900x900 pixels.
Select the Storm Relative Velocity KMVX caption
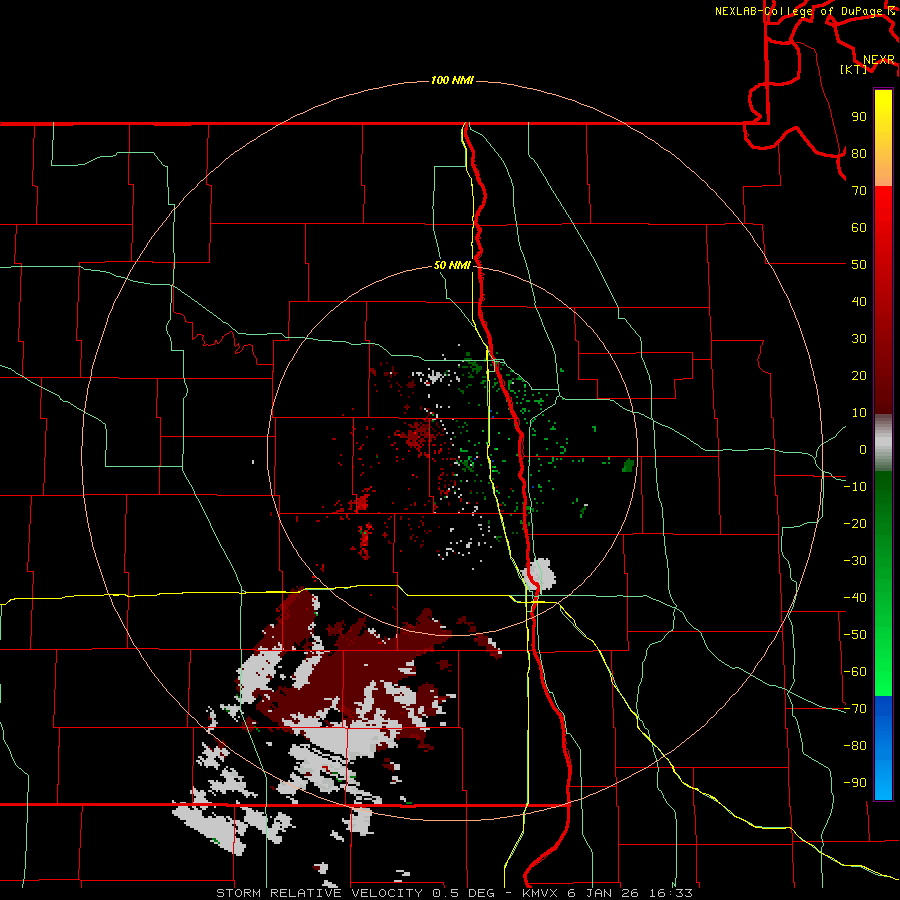tap(454, 893)
